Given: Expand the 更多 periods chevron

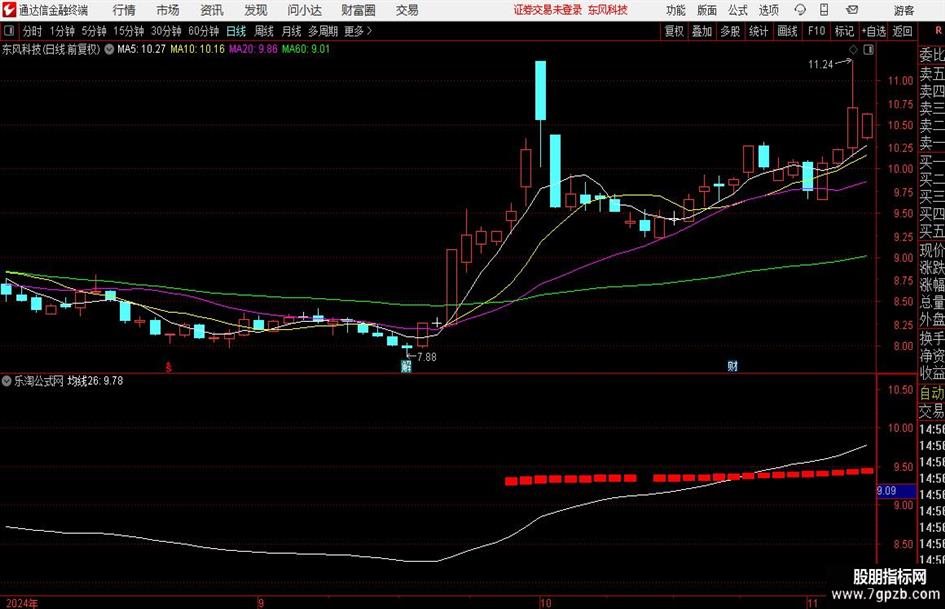Looking at the screenshot, I should coord(359,31).
